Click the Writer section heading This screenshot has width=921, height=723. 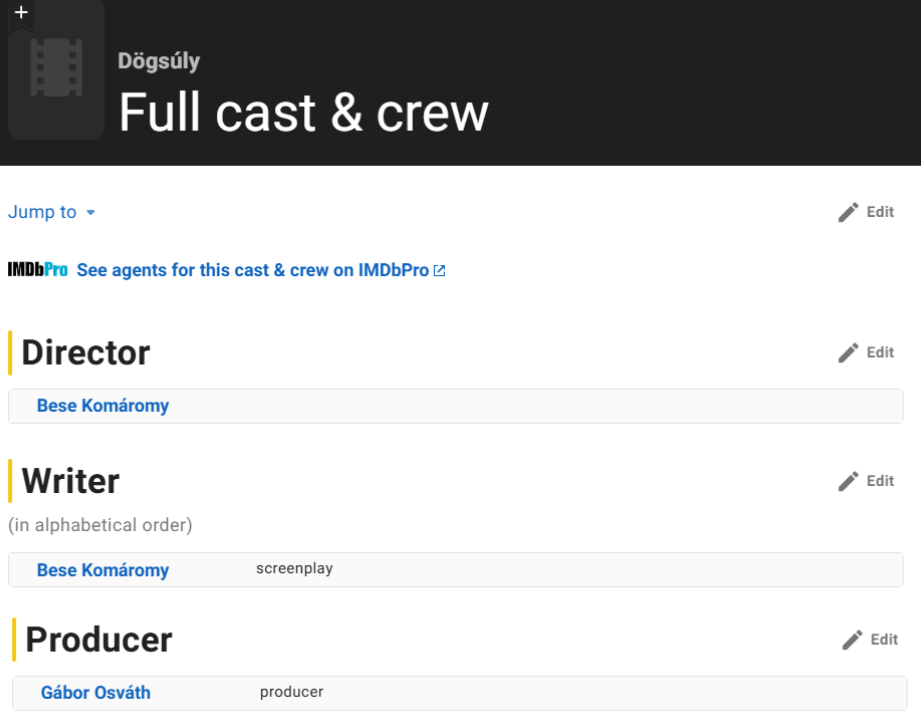[70, 481]
